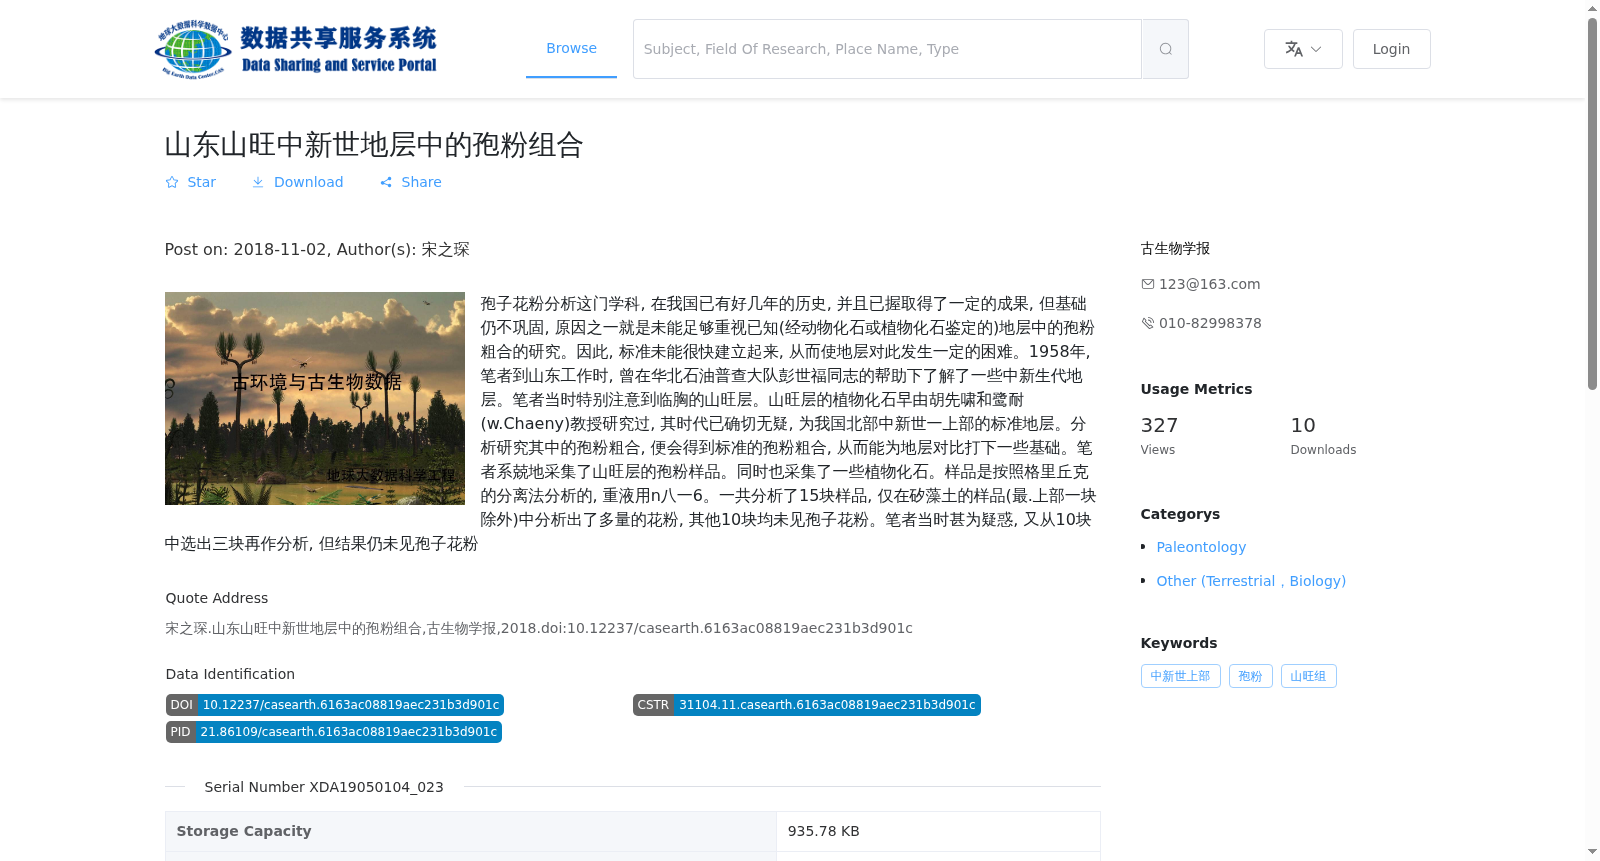This screenshot has width=1600, height=861.
Task: Click the 935.78 KB storage value
Action: (x=823, y=831)
